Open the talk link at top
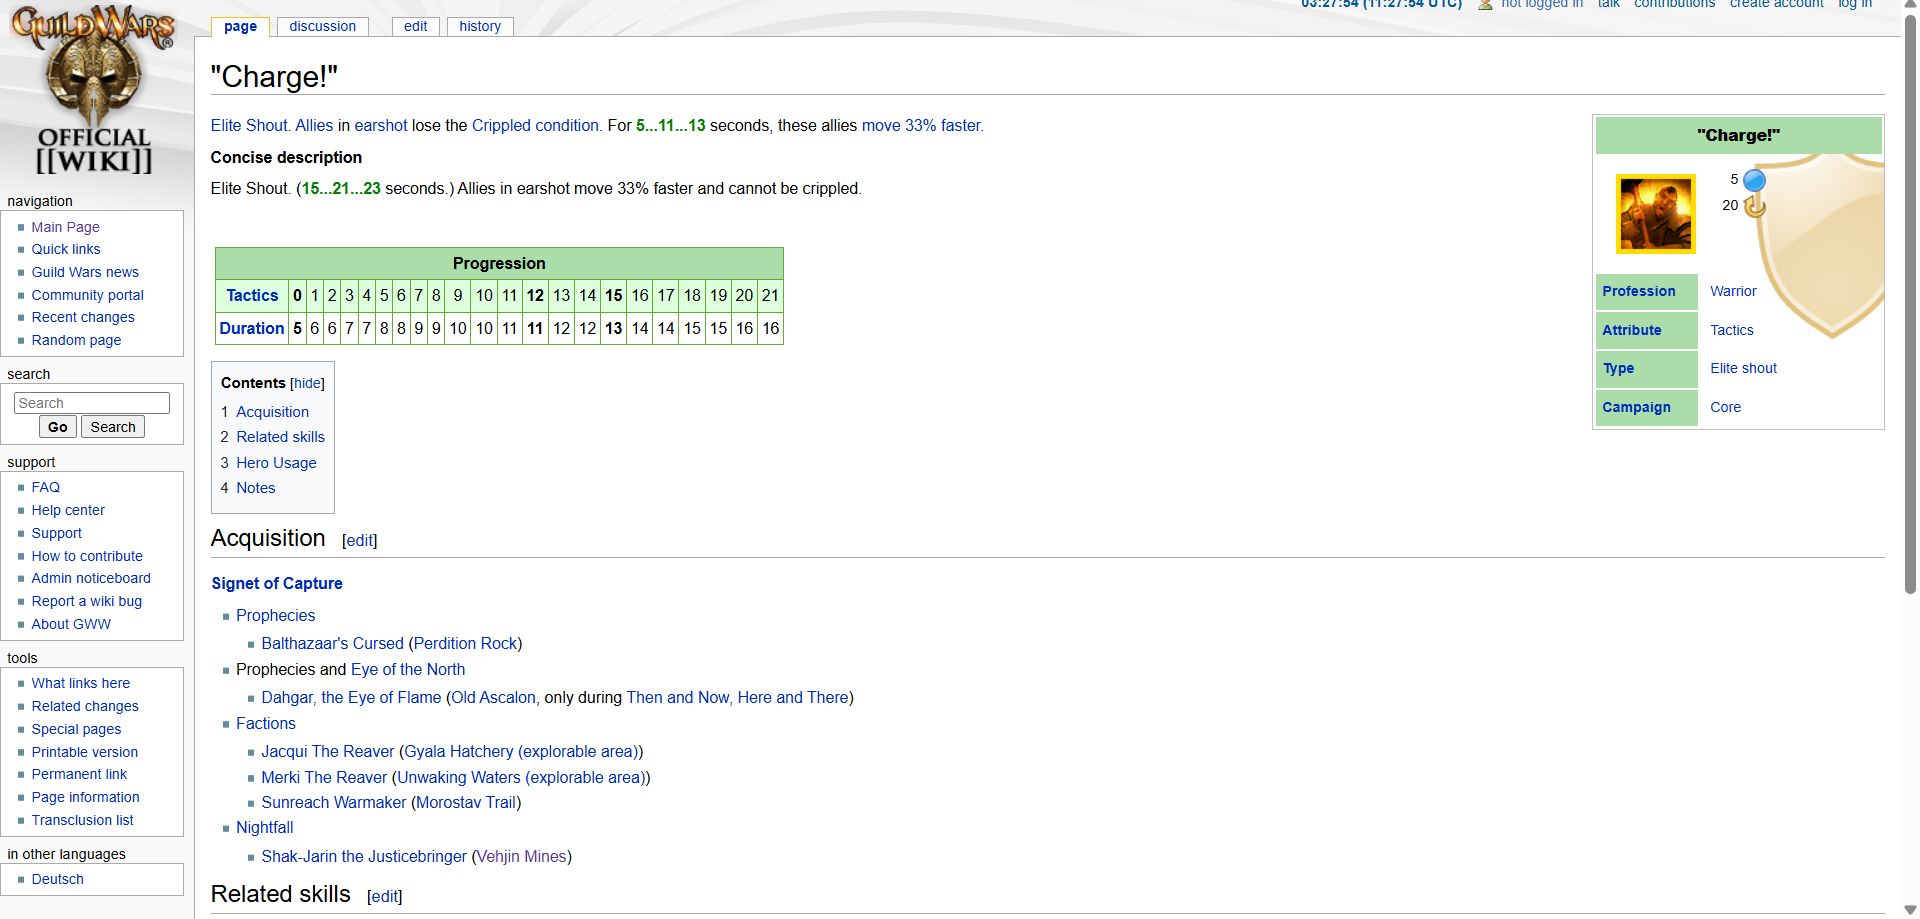This screenshot has height=919, width=1920. 1608,4
